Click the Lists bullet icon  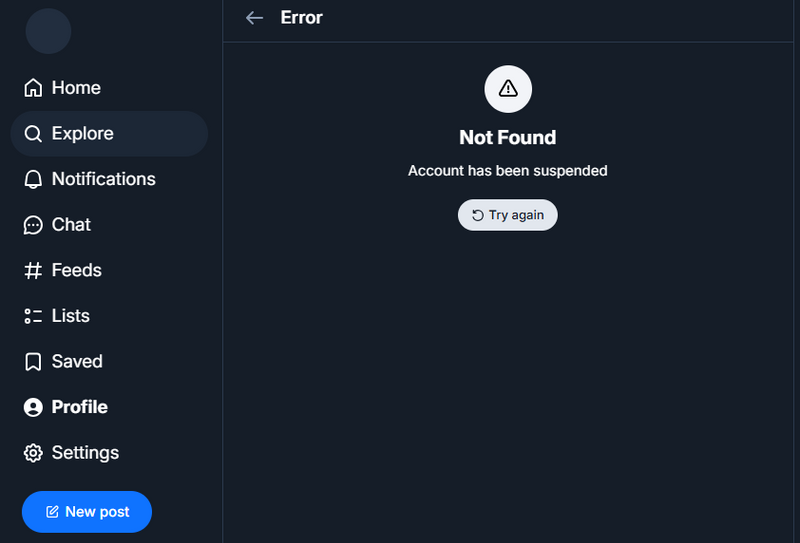coord(33,316)
